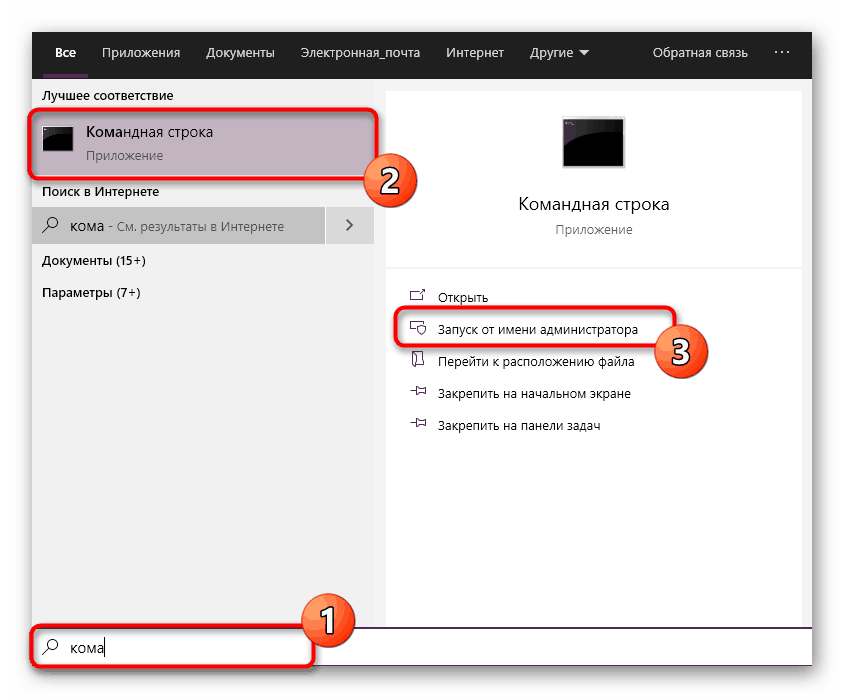
Task: Select the Электронная_почта tab
Action: tap(360, 53)
